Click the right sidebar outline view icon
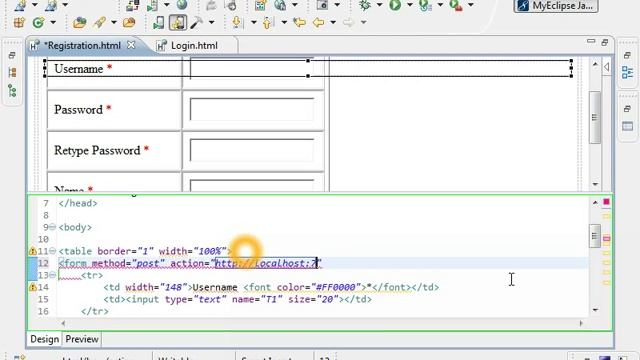The image size is (640, 360). tap(627, 73)
